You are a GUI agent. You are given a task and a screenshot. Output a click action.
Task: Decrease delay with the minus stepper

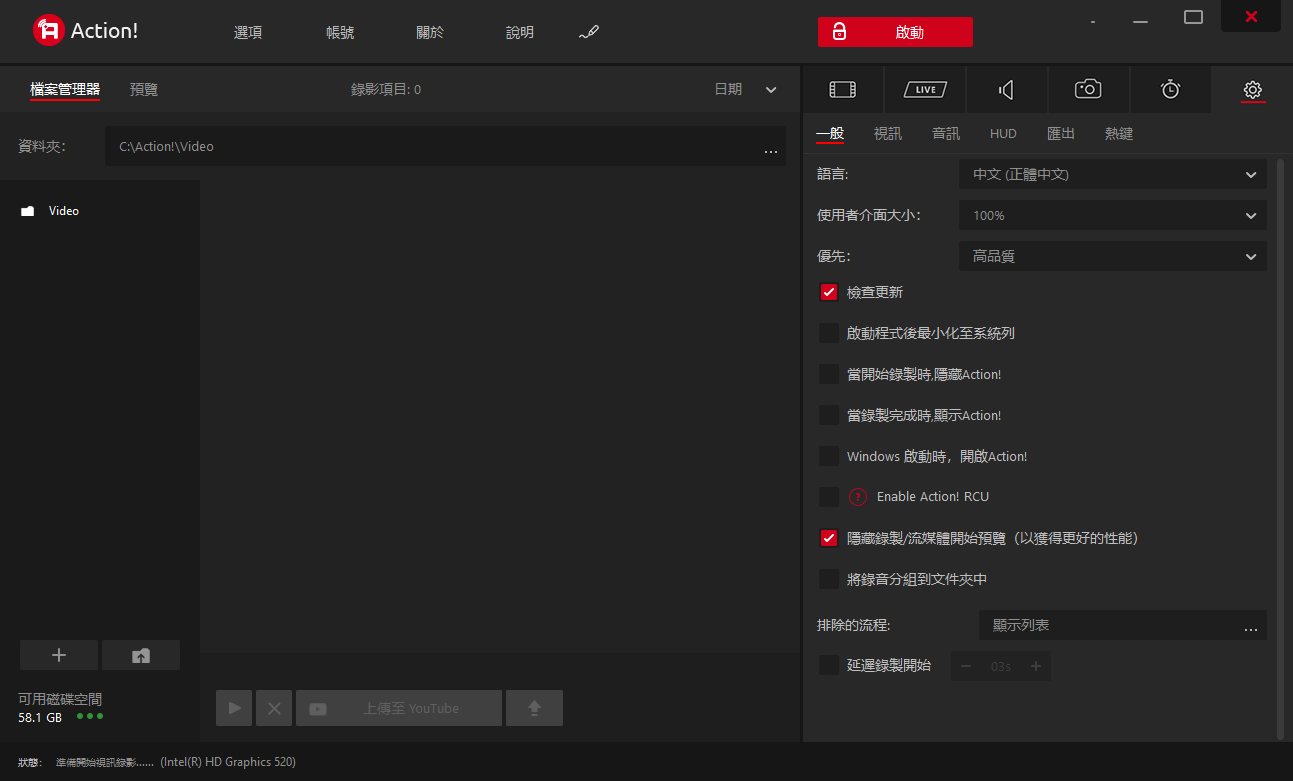966,666
